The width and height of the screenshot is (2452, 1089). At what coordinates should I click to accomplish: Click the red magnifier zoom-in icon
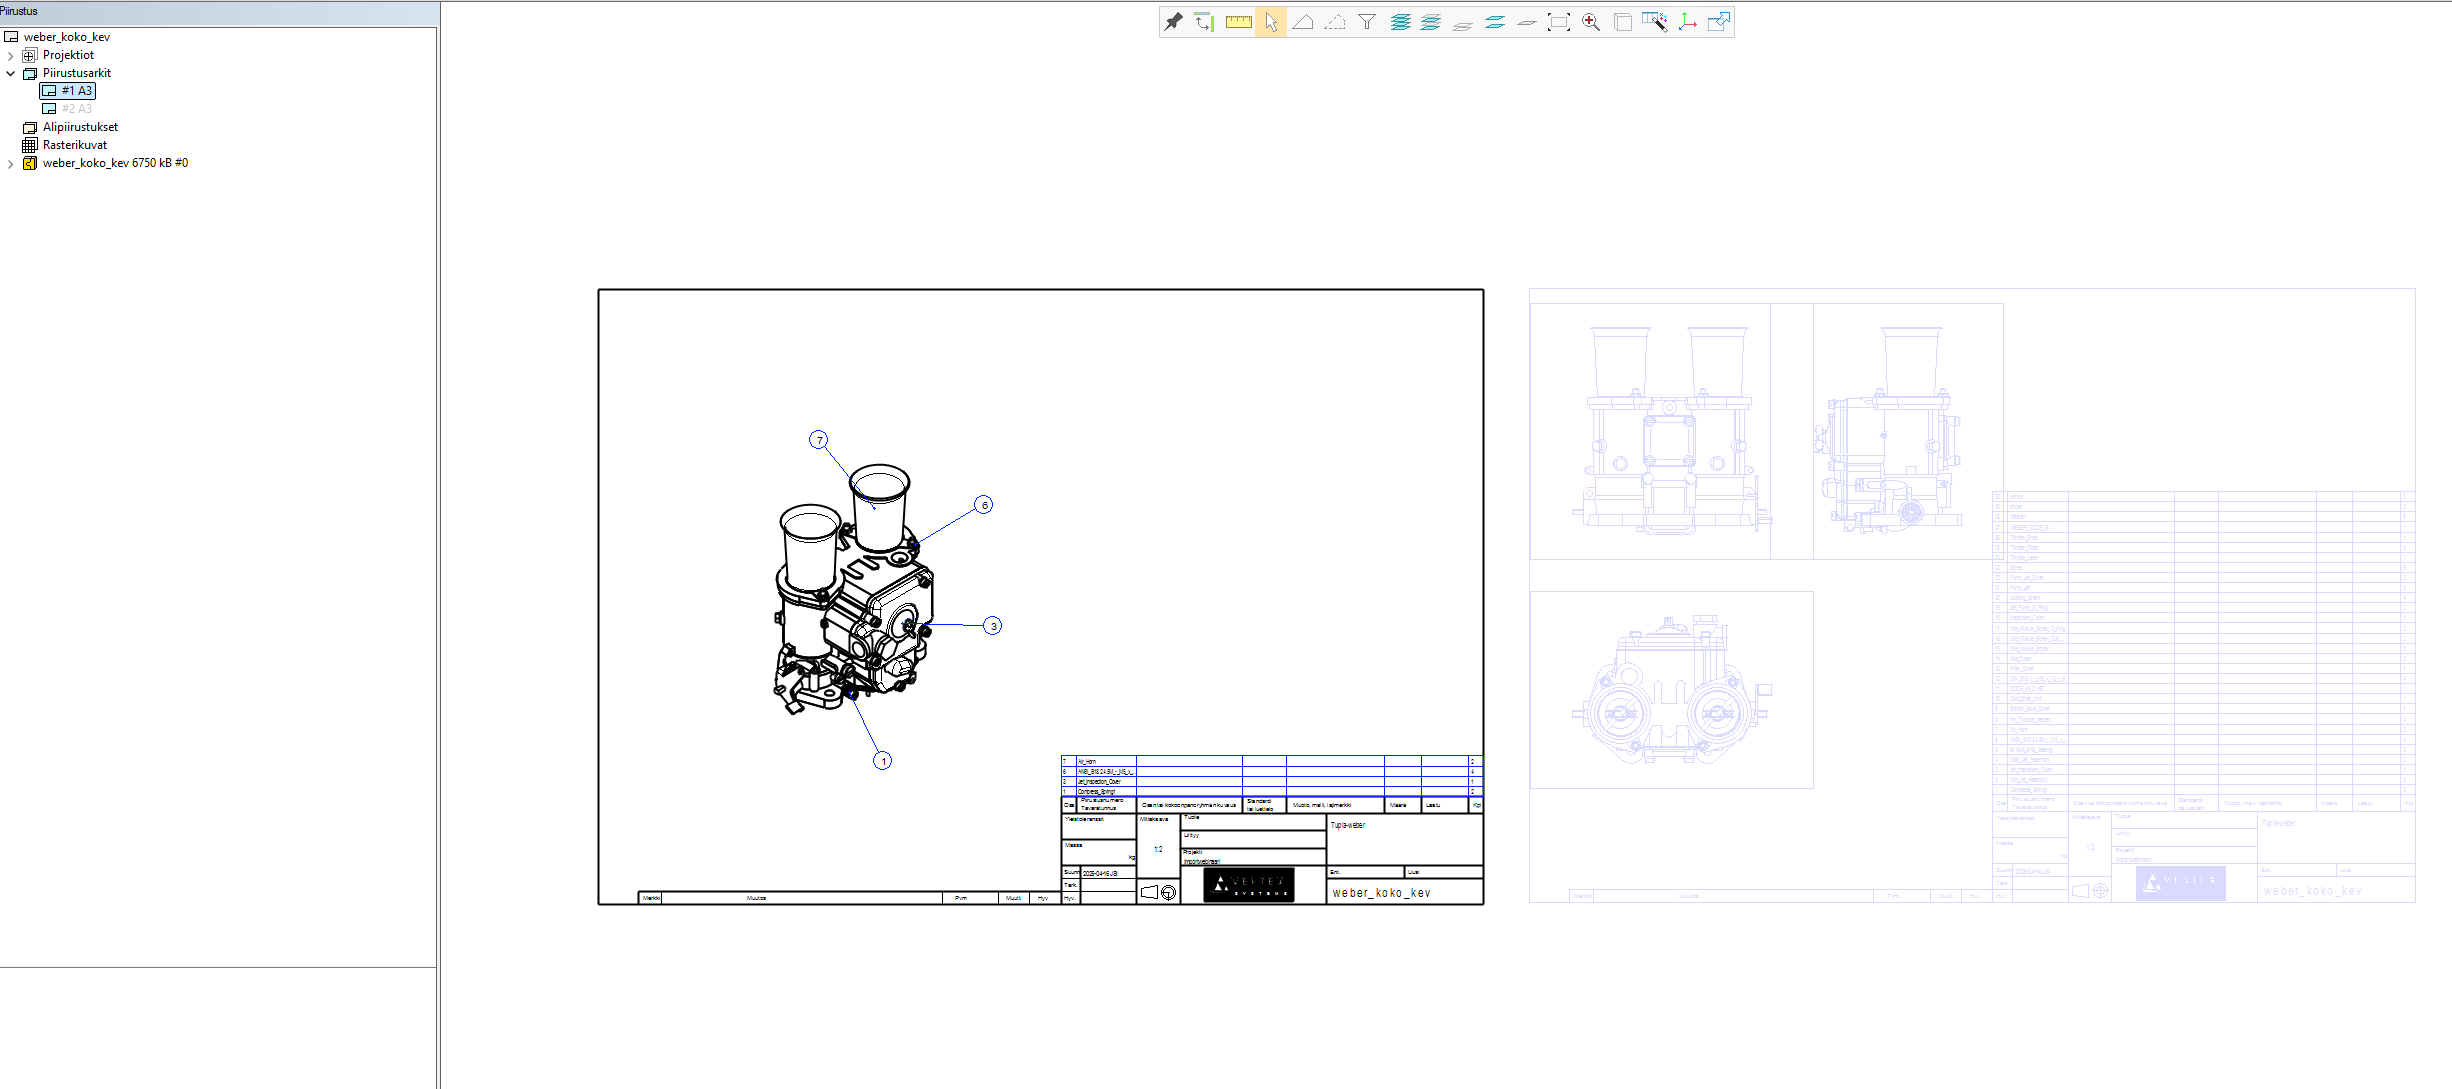tap(1591, 21)
